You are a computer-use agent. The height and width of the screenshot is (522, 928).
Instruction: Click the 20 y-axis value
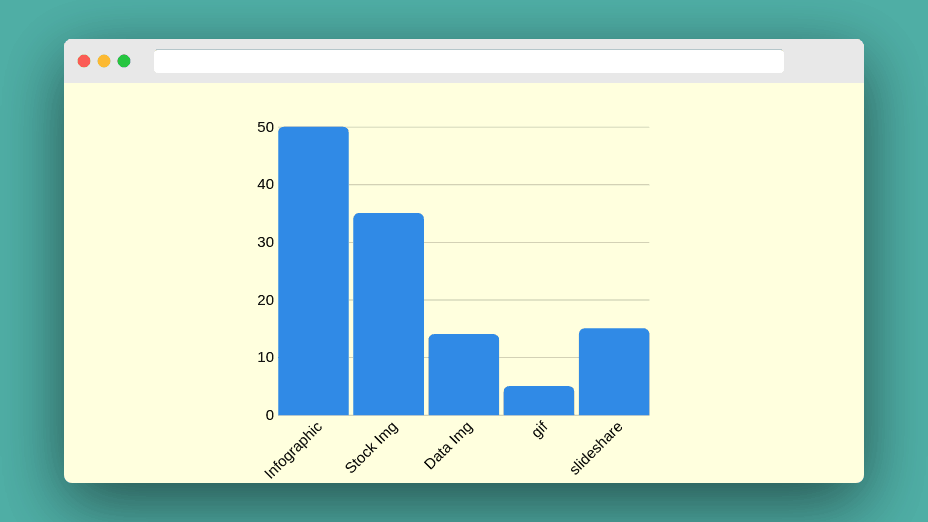[x=266, y=300]
